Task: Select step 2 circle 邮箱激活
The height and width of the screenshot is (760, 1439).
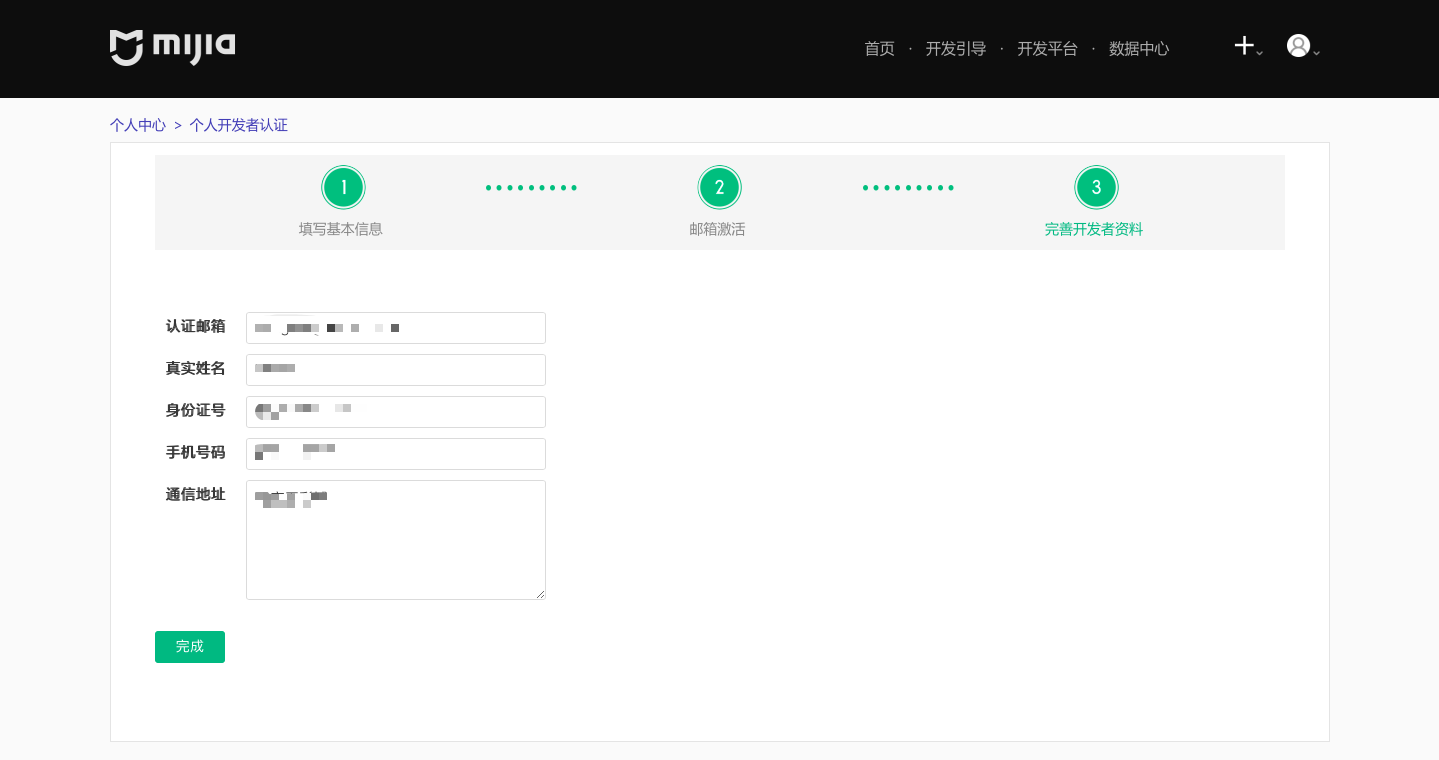Action: point(719,187)
